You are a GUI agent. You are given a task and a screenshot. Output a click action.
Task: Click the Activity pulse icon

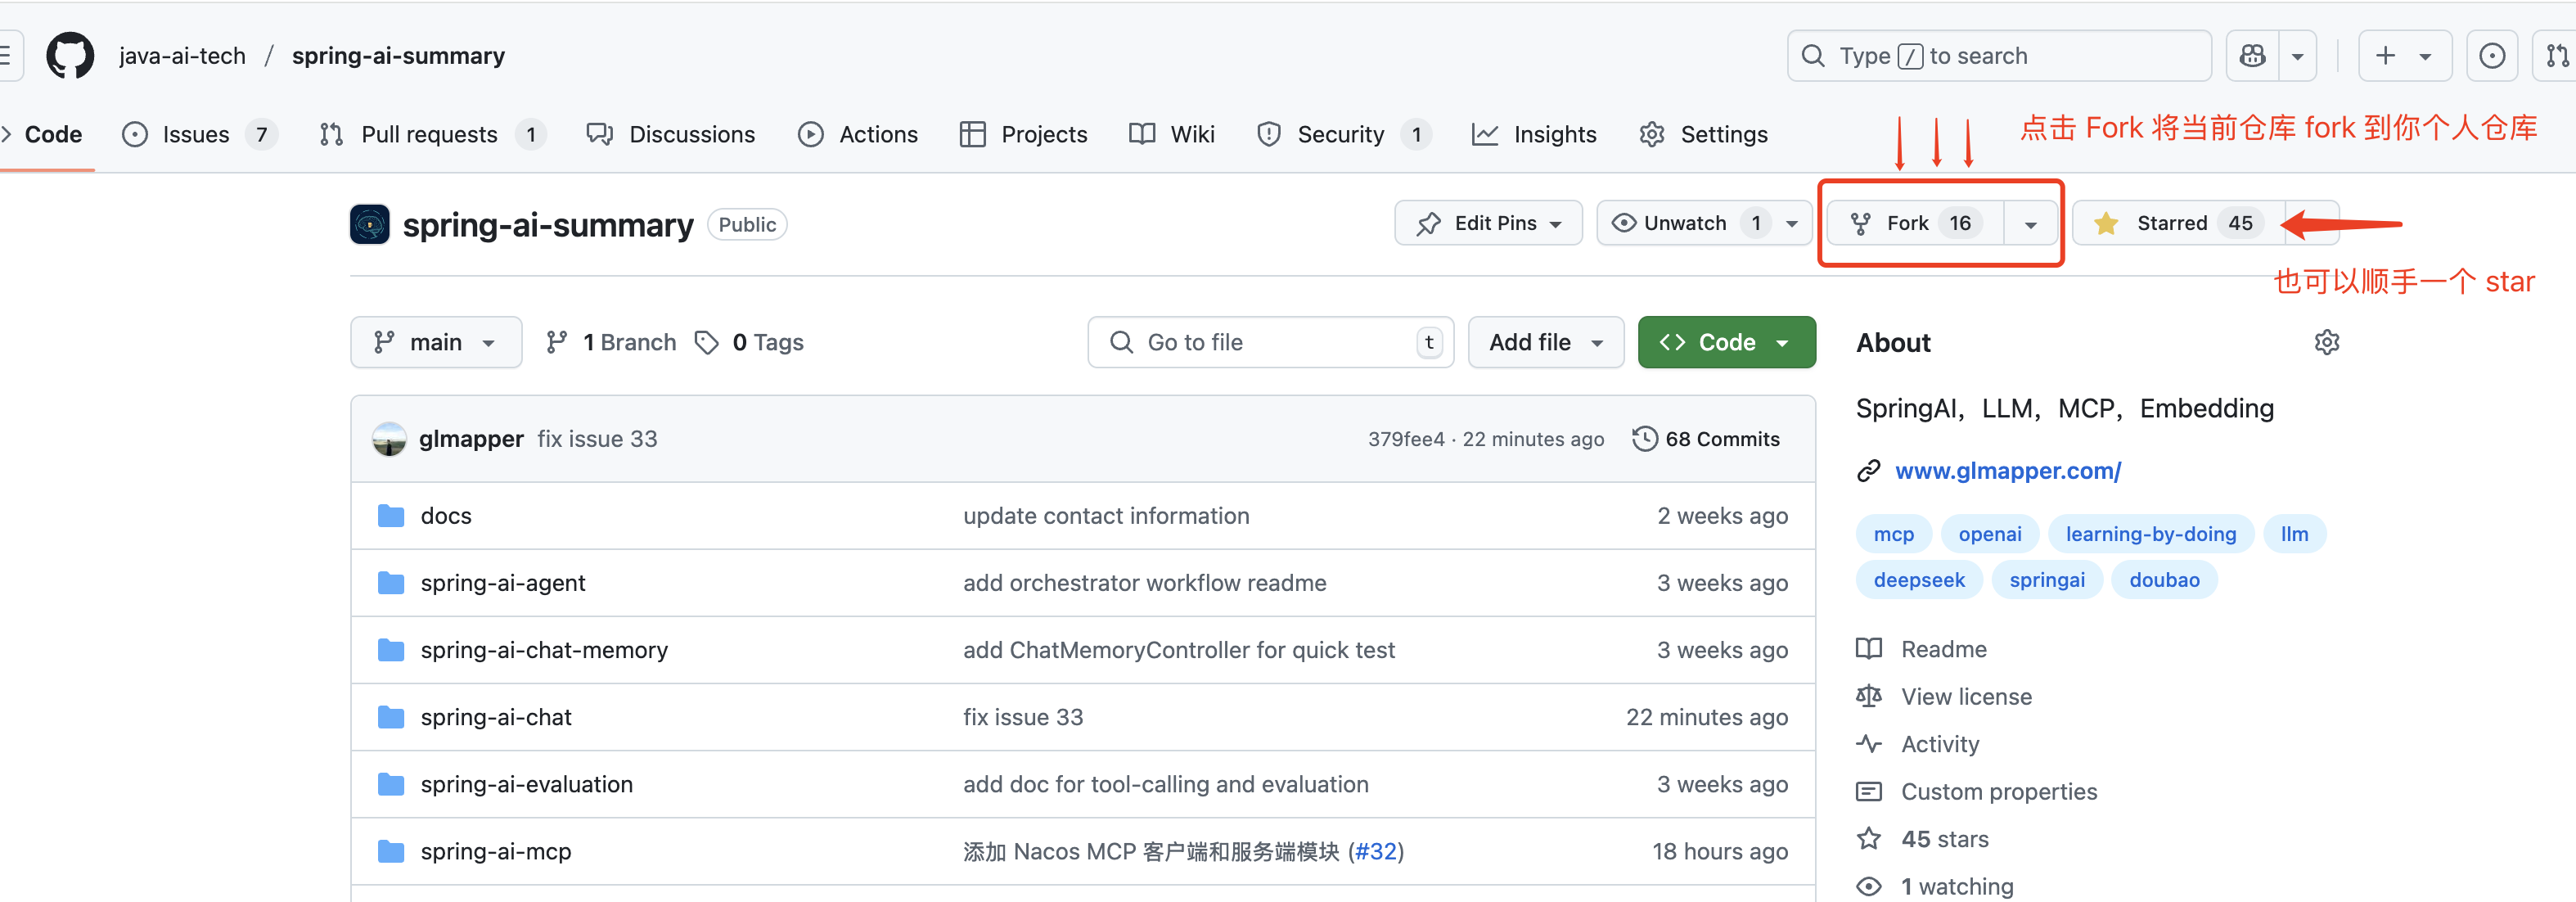[1868, 744]
